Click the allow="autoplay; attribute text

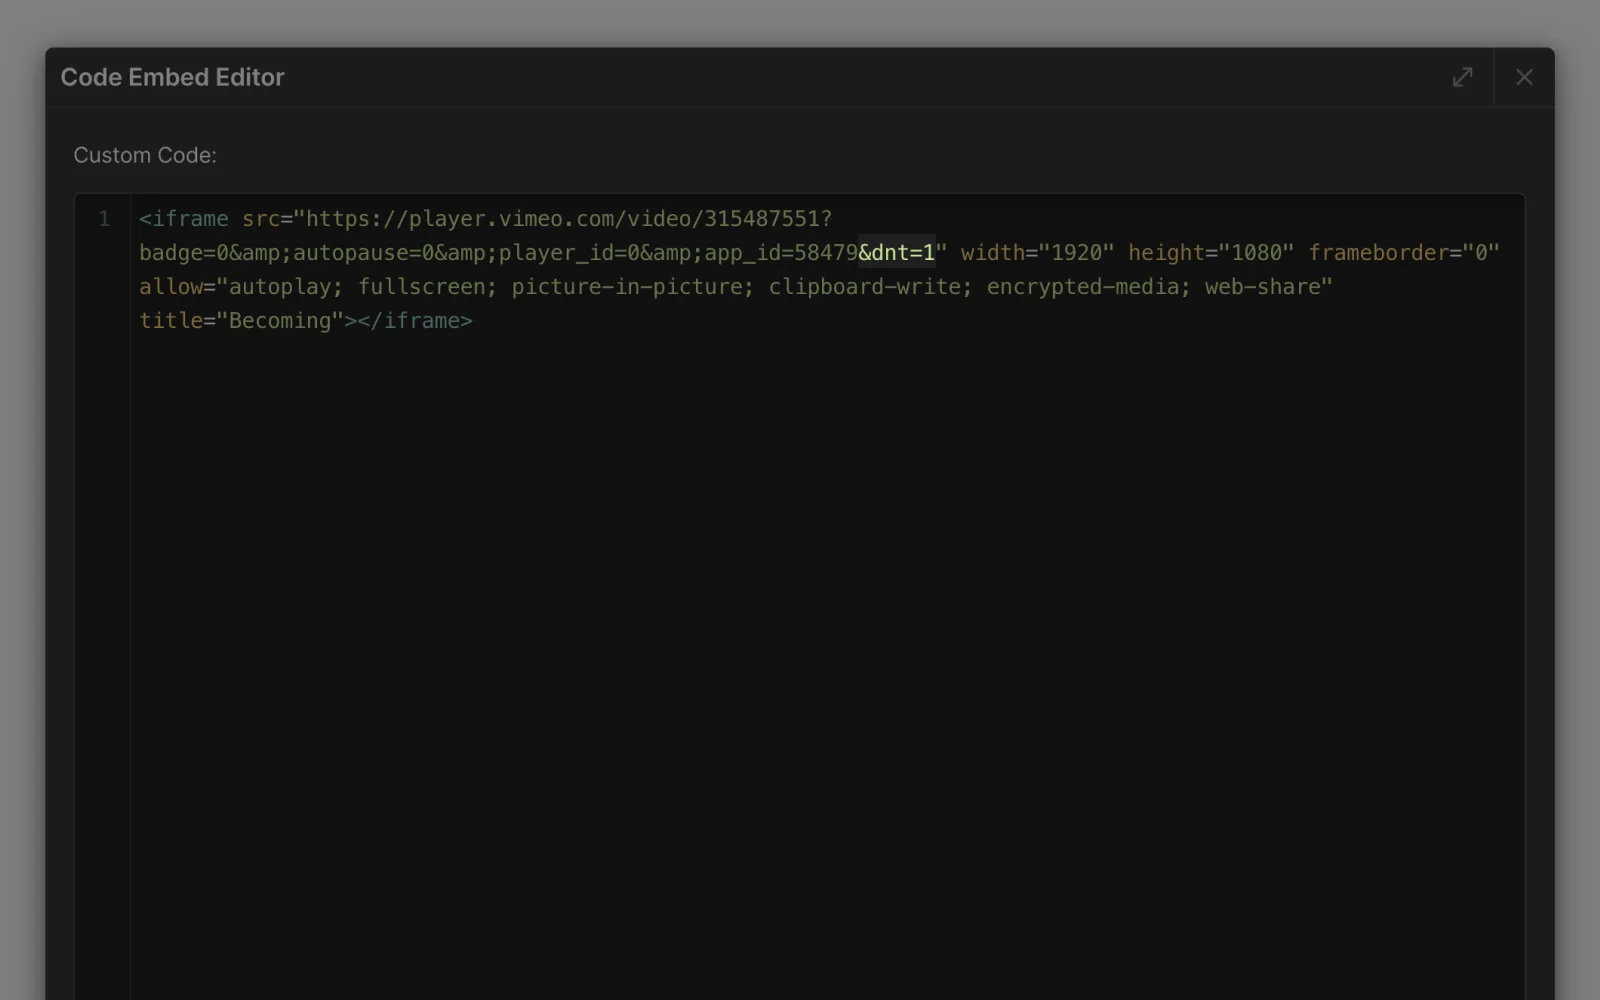(241, 287)
